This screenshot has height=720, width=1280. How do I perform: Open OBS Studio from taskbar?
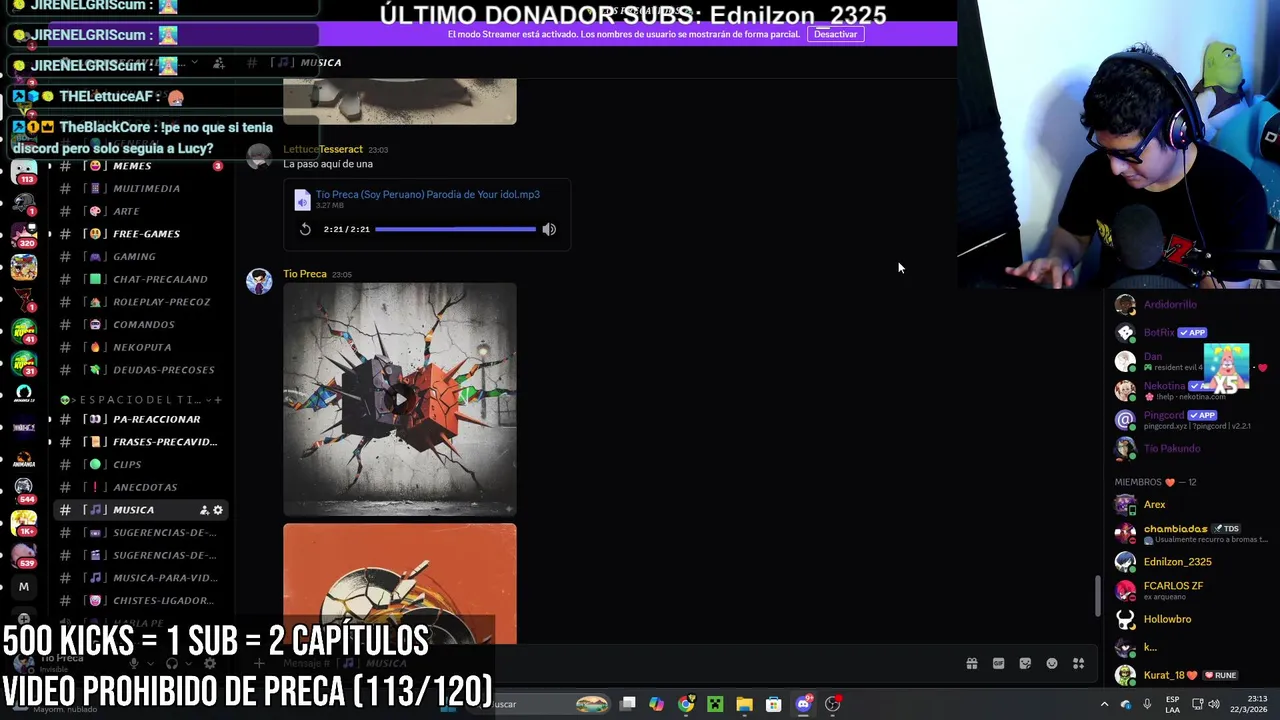coord(832,704)
